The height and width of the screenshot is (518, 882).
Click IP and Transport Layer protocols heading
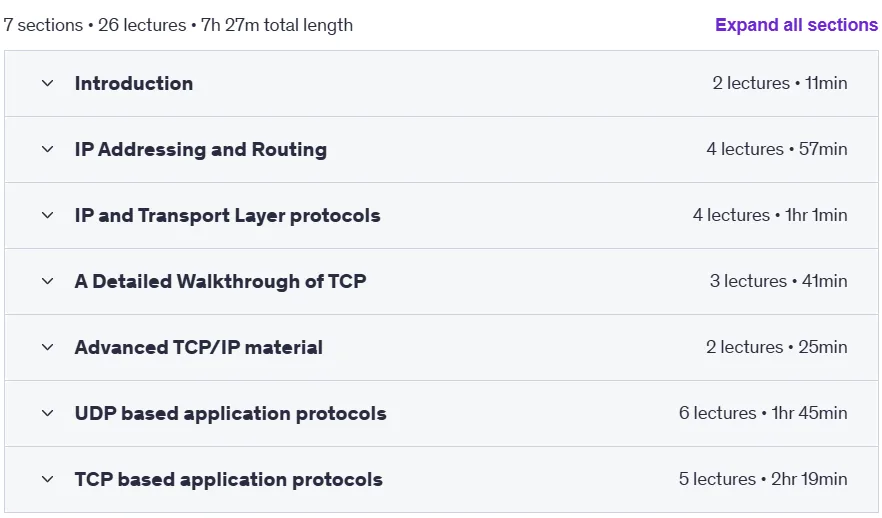tap(228, 215)
